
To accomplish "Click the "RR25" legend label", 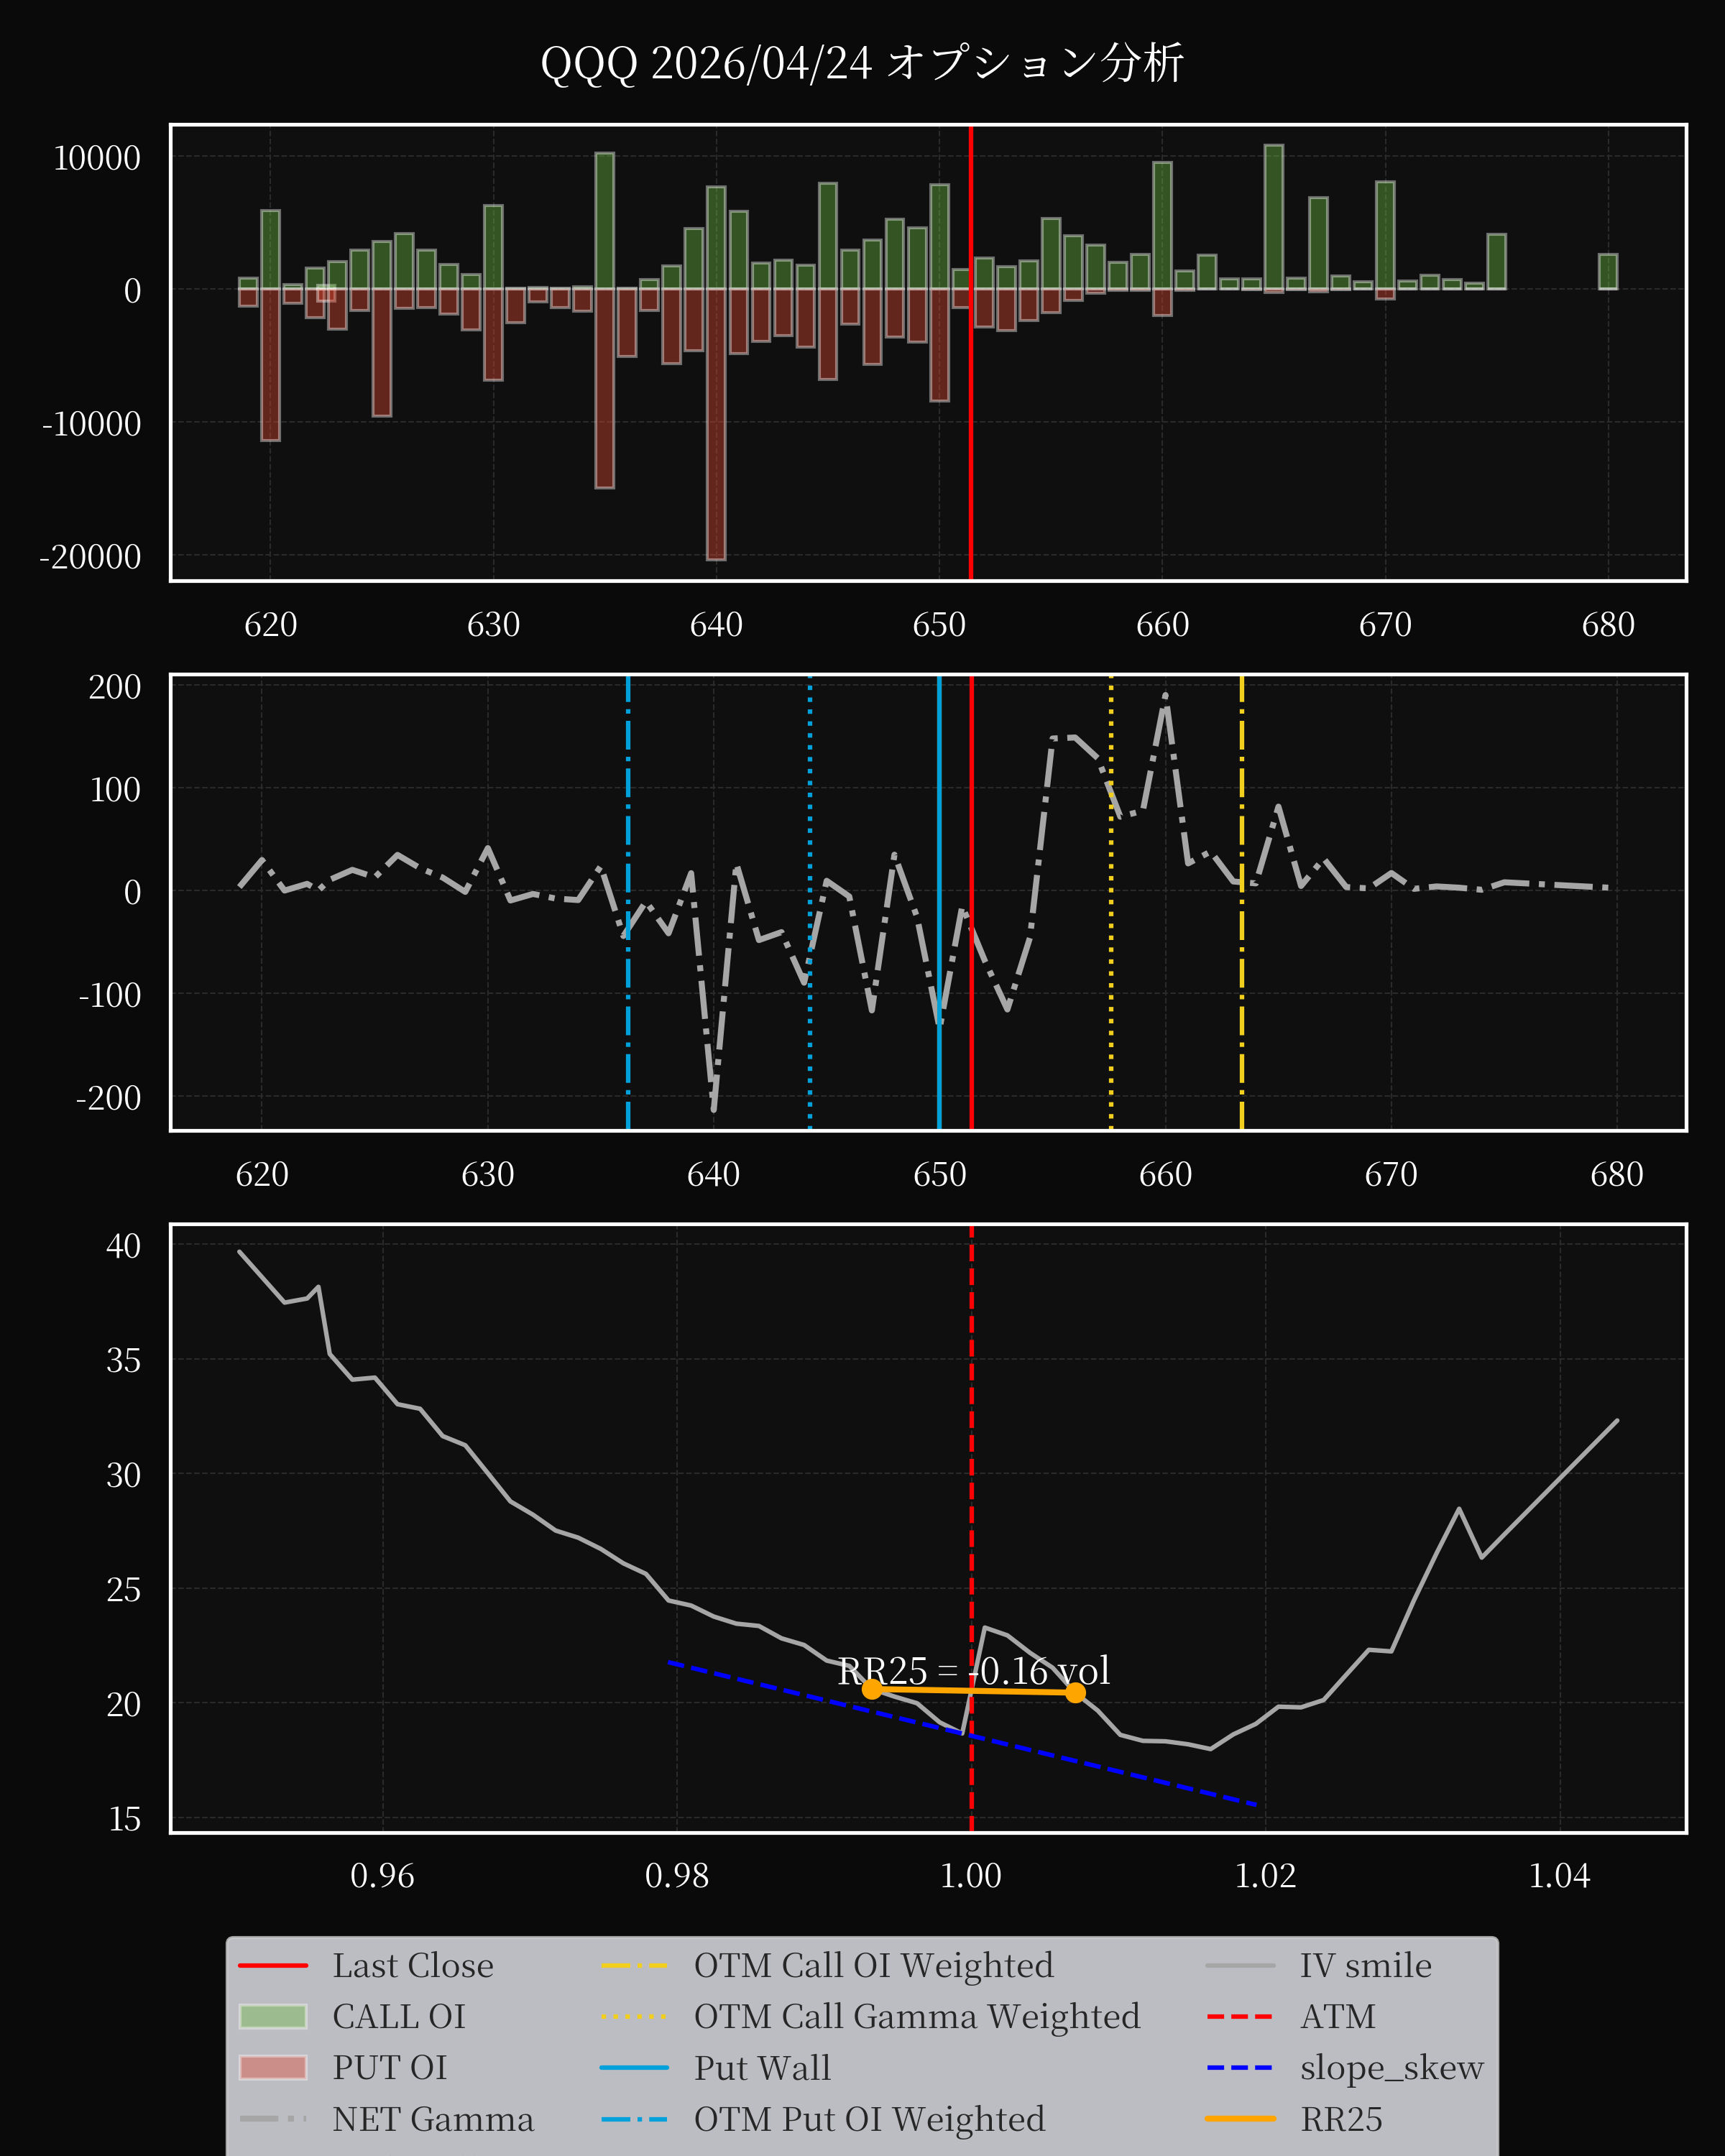I will (1341, 2119).
